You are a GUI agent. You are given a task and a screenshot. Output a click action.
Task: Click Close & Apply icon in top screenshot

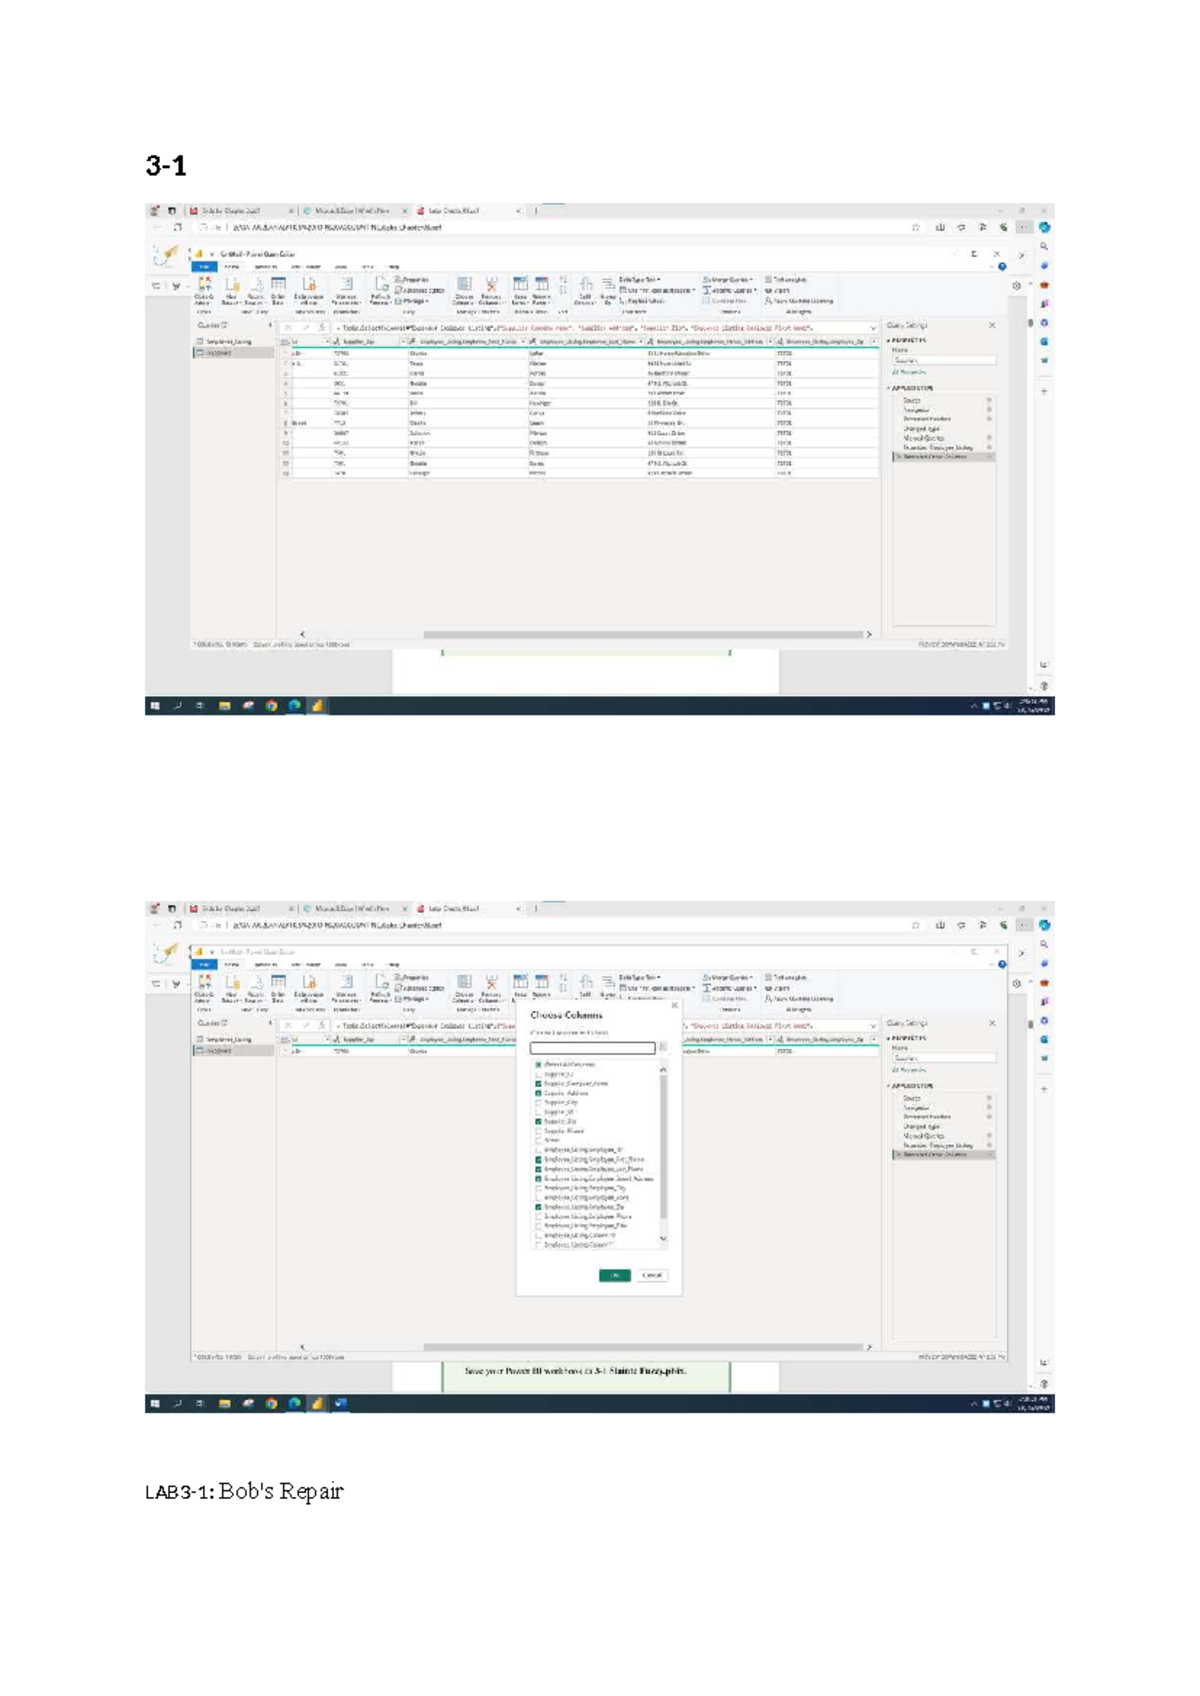click(204, 285)
